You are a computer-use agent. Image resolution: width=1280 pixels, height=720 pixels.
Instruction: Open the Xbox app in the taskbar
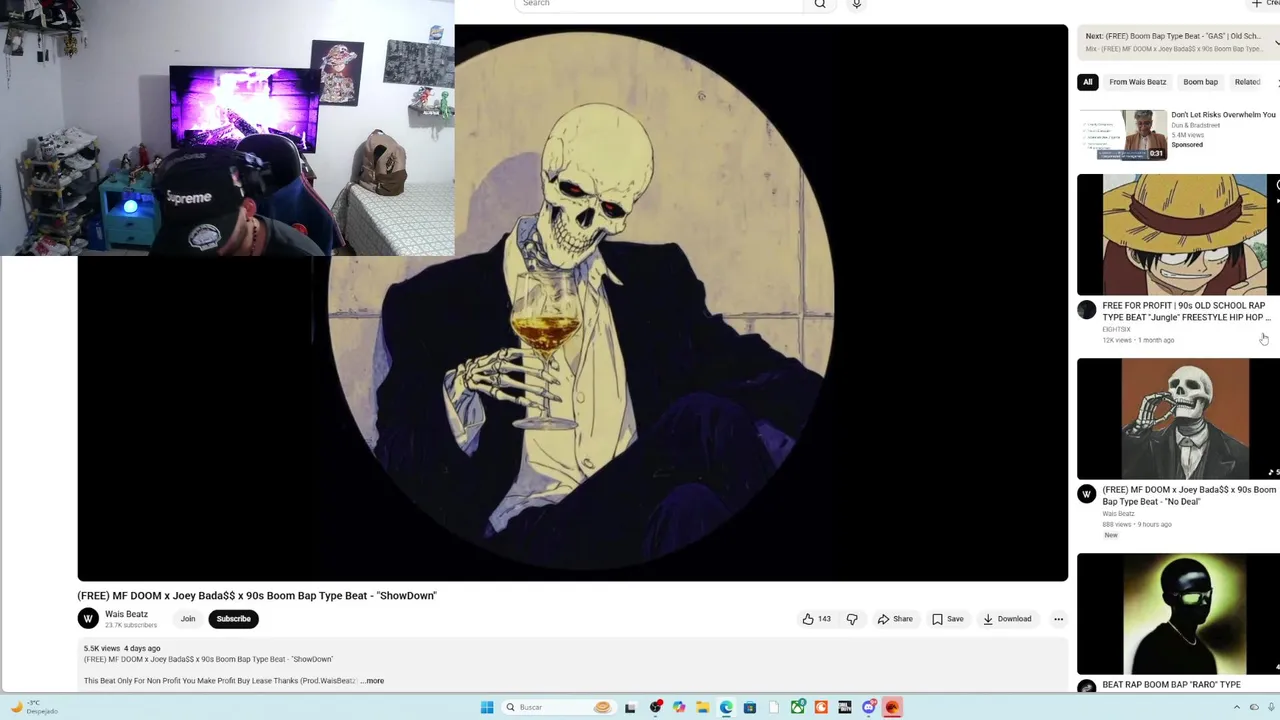798,707
